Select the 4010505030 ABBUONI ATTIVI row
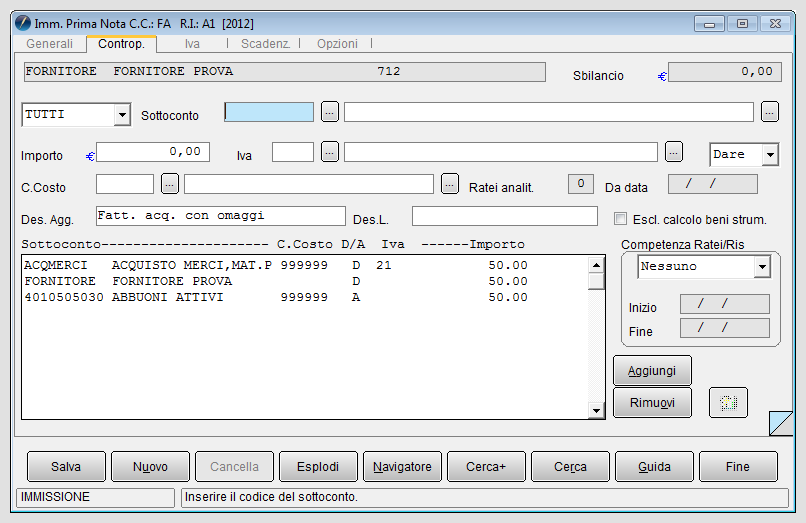This screenshot has width=806, height=523. [305, 297]
